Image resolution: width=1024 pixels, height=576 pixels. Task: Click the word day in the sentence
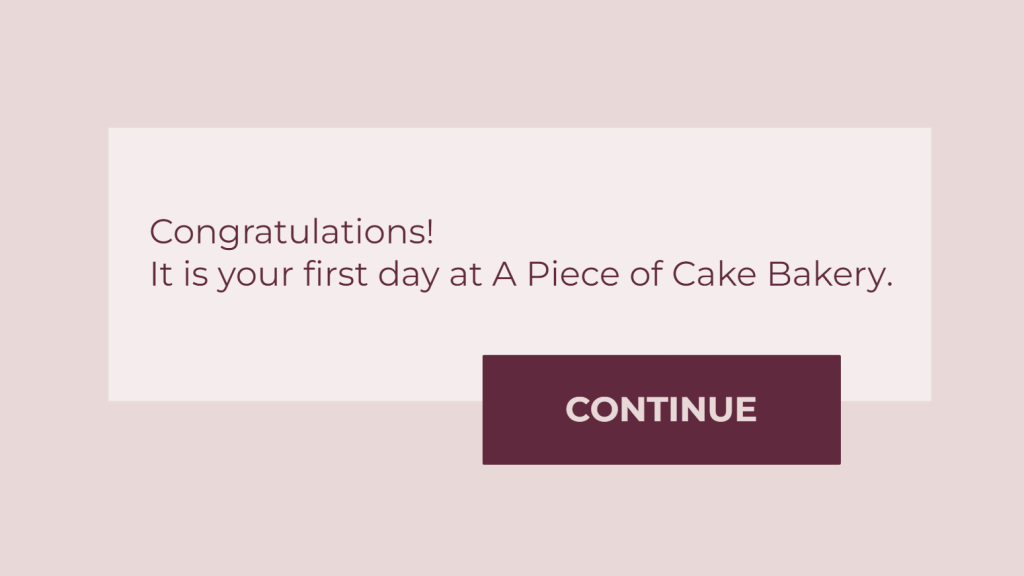click(x=408, y=275)
